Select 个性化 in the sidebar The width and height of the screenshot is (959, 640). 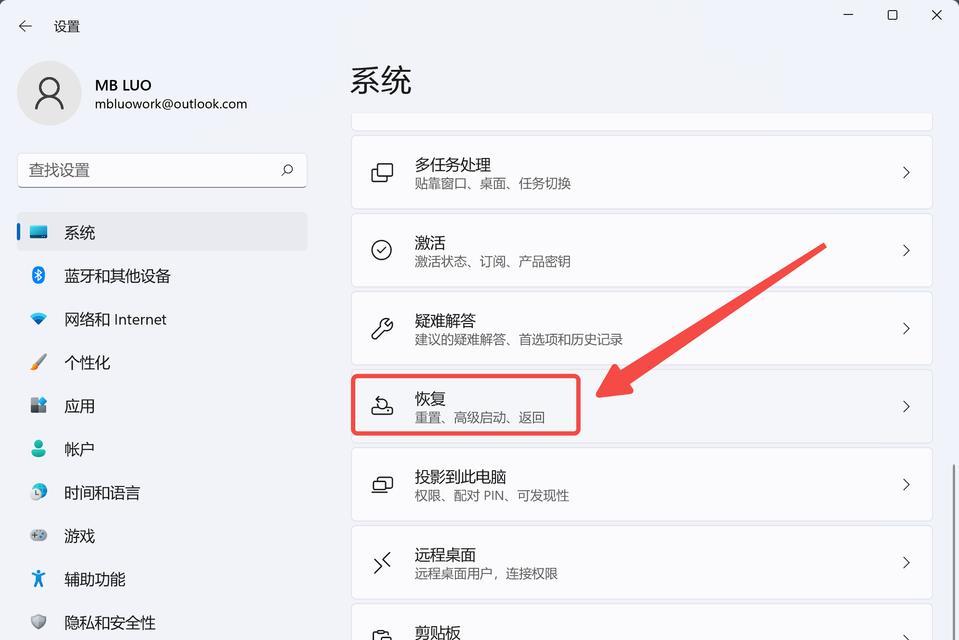(x=162, y=362)
